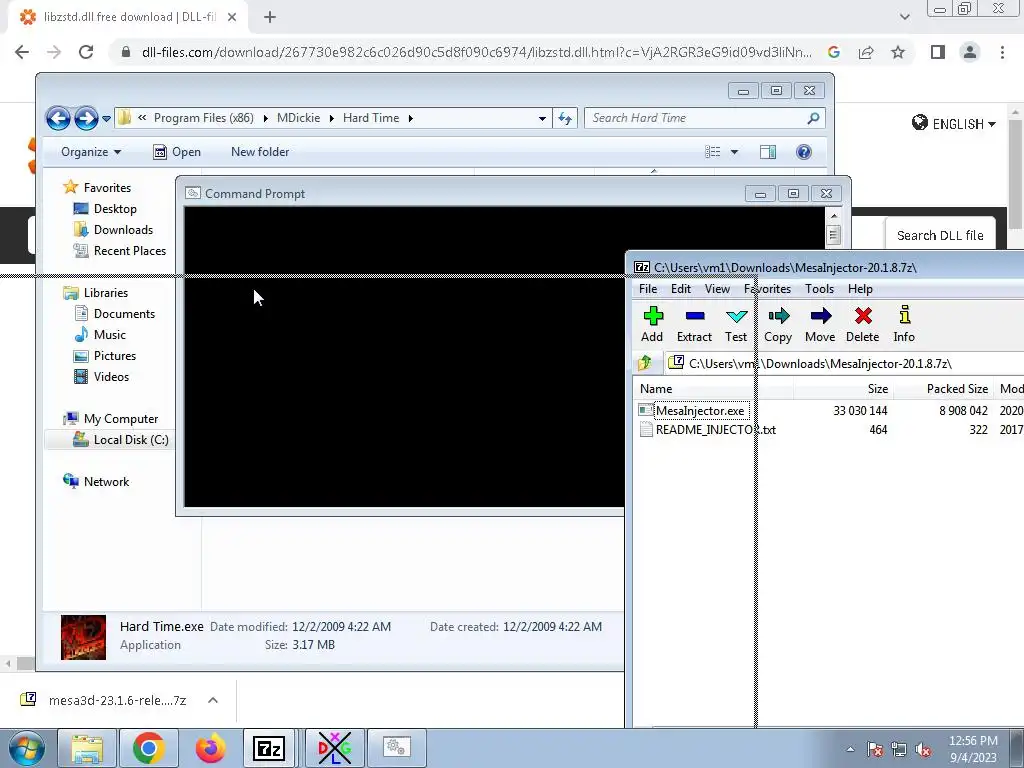
Task: Open the Help menu in 7-Zip
Action: tap(860, 289)
